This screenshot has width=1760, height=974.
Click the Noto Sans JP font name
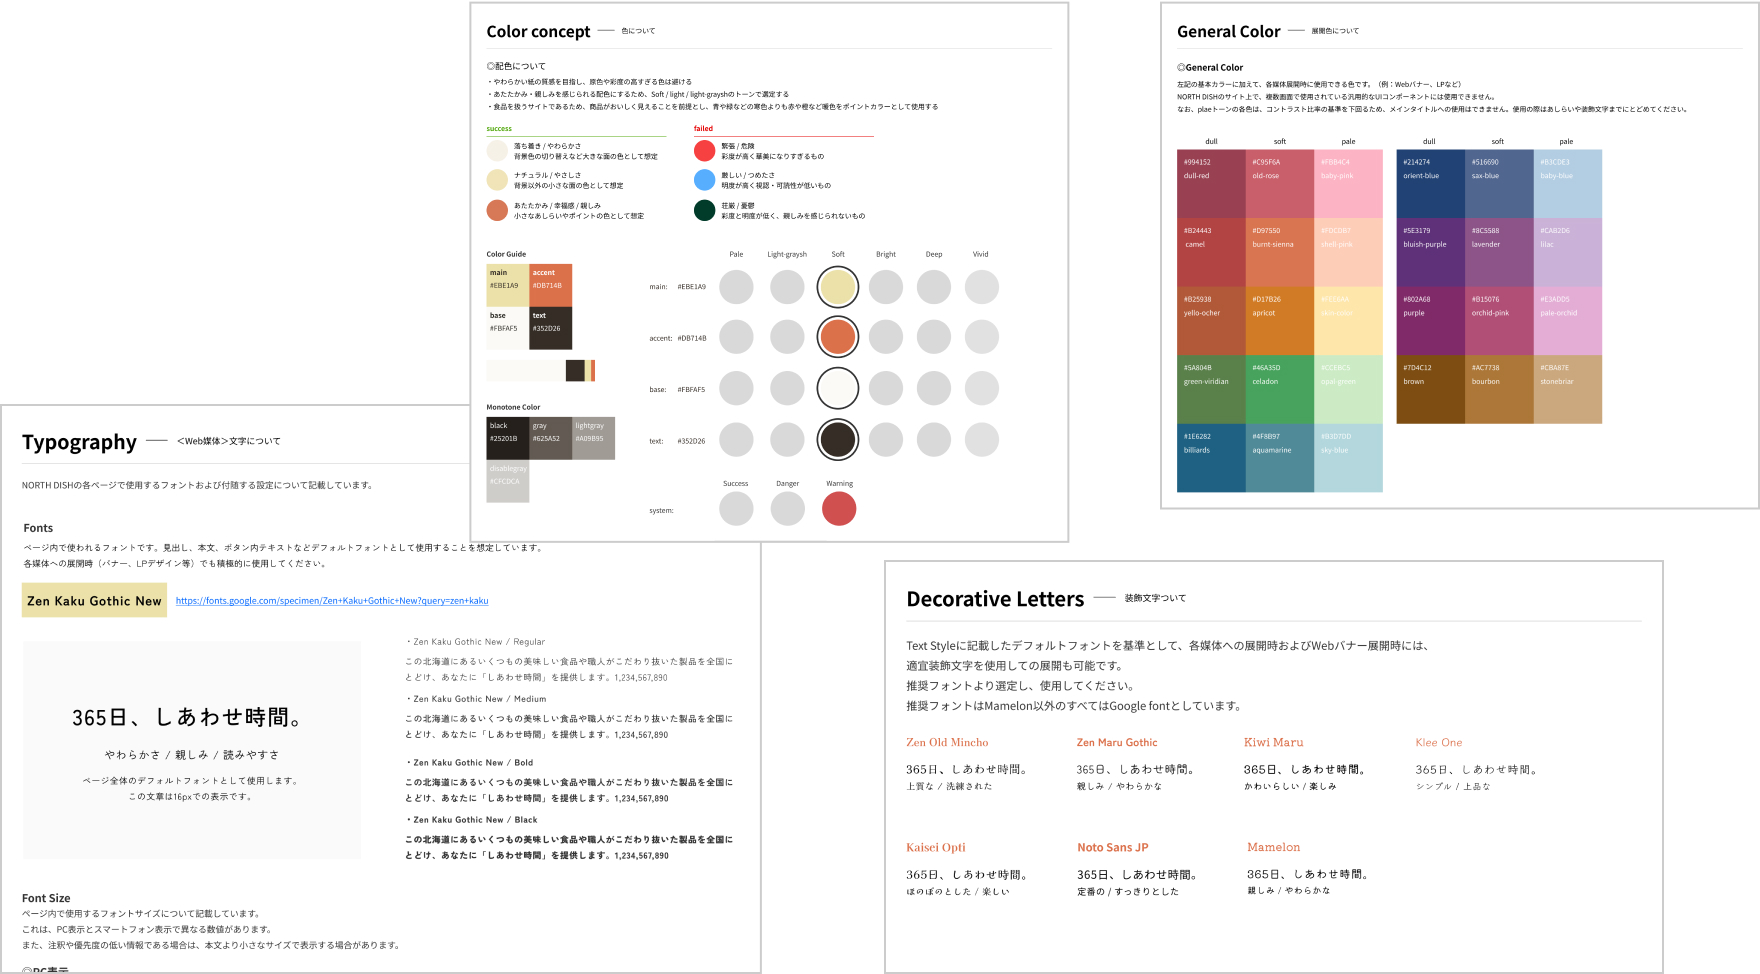tap(1112, 848)
